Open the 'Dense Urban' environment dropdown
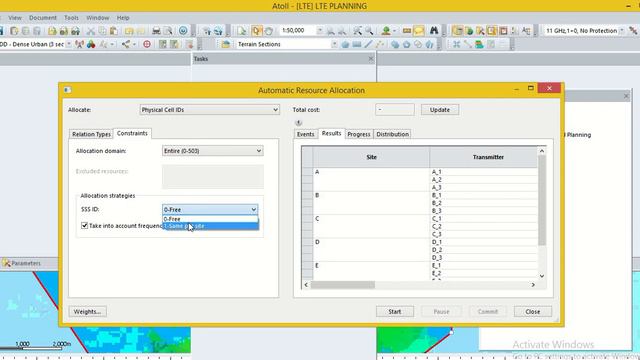640x360 pixels. pyautogui.click(x=69, y=44)
